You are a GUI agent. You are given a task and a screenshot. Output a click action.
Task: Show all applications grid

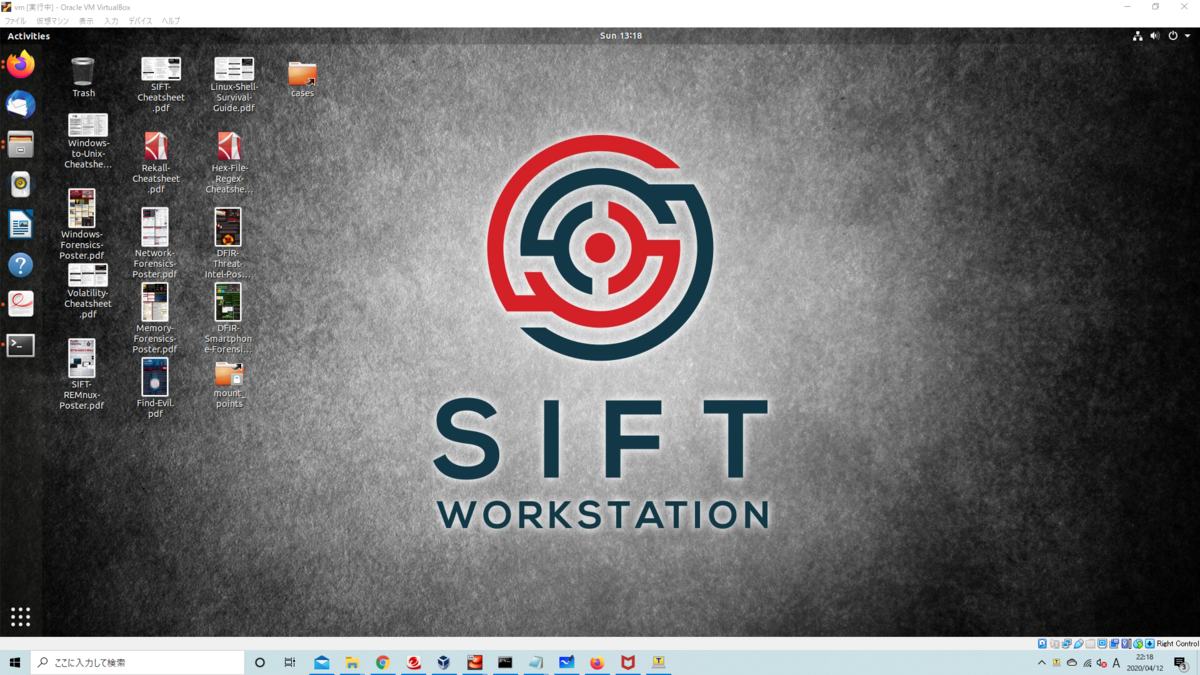click(21, 616)
